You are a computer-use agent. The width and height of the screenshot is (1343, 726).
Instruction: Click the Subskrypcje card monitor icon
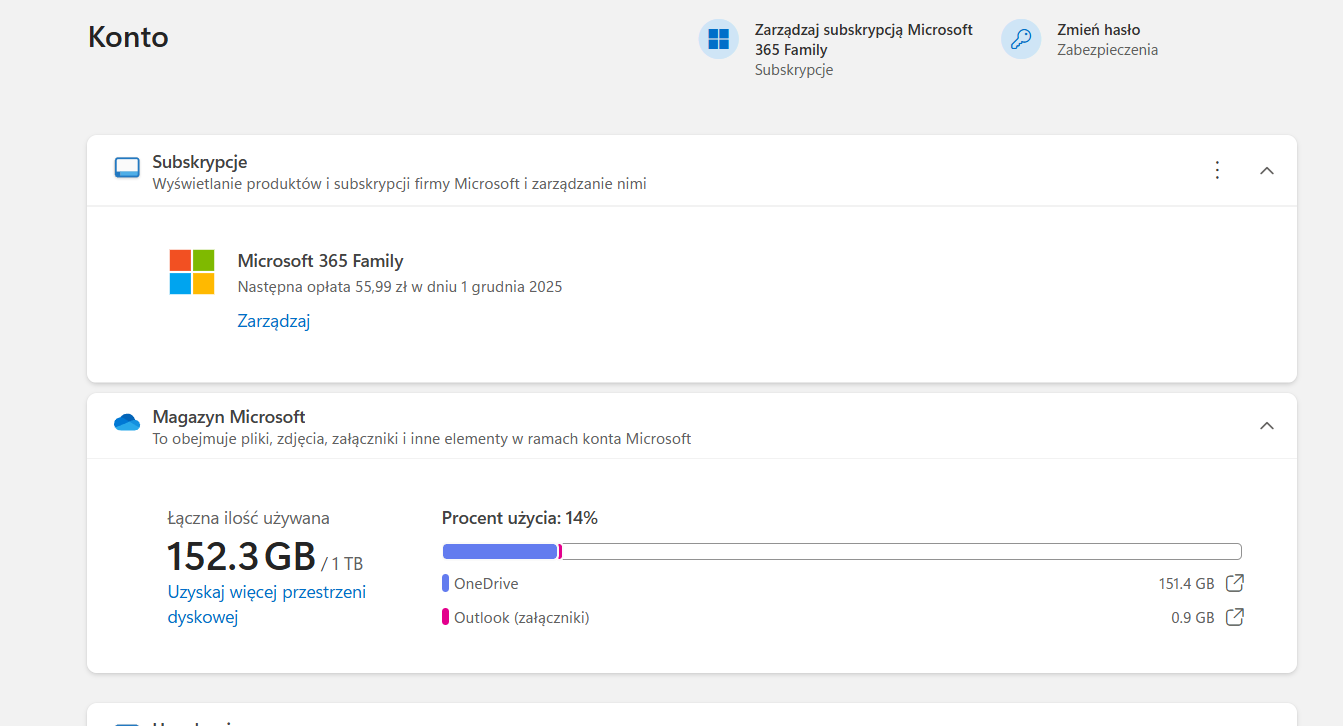[127, 168]
